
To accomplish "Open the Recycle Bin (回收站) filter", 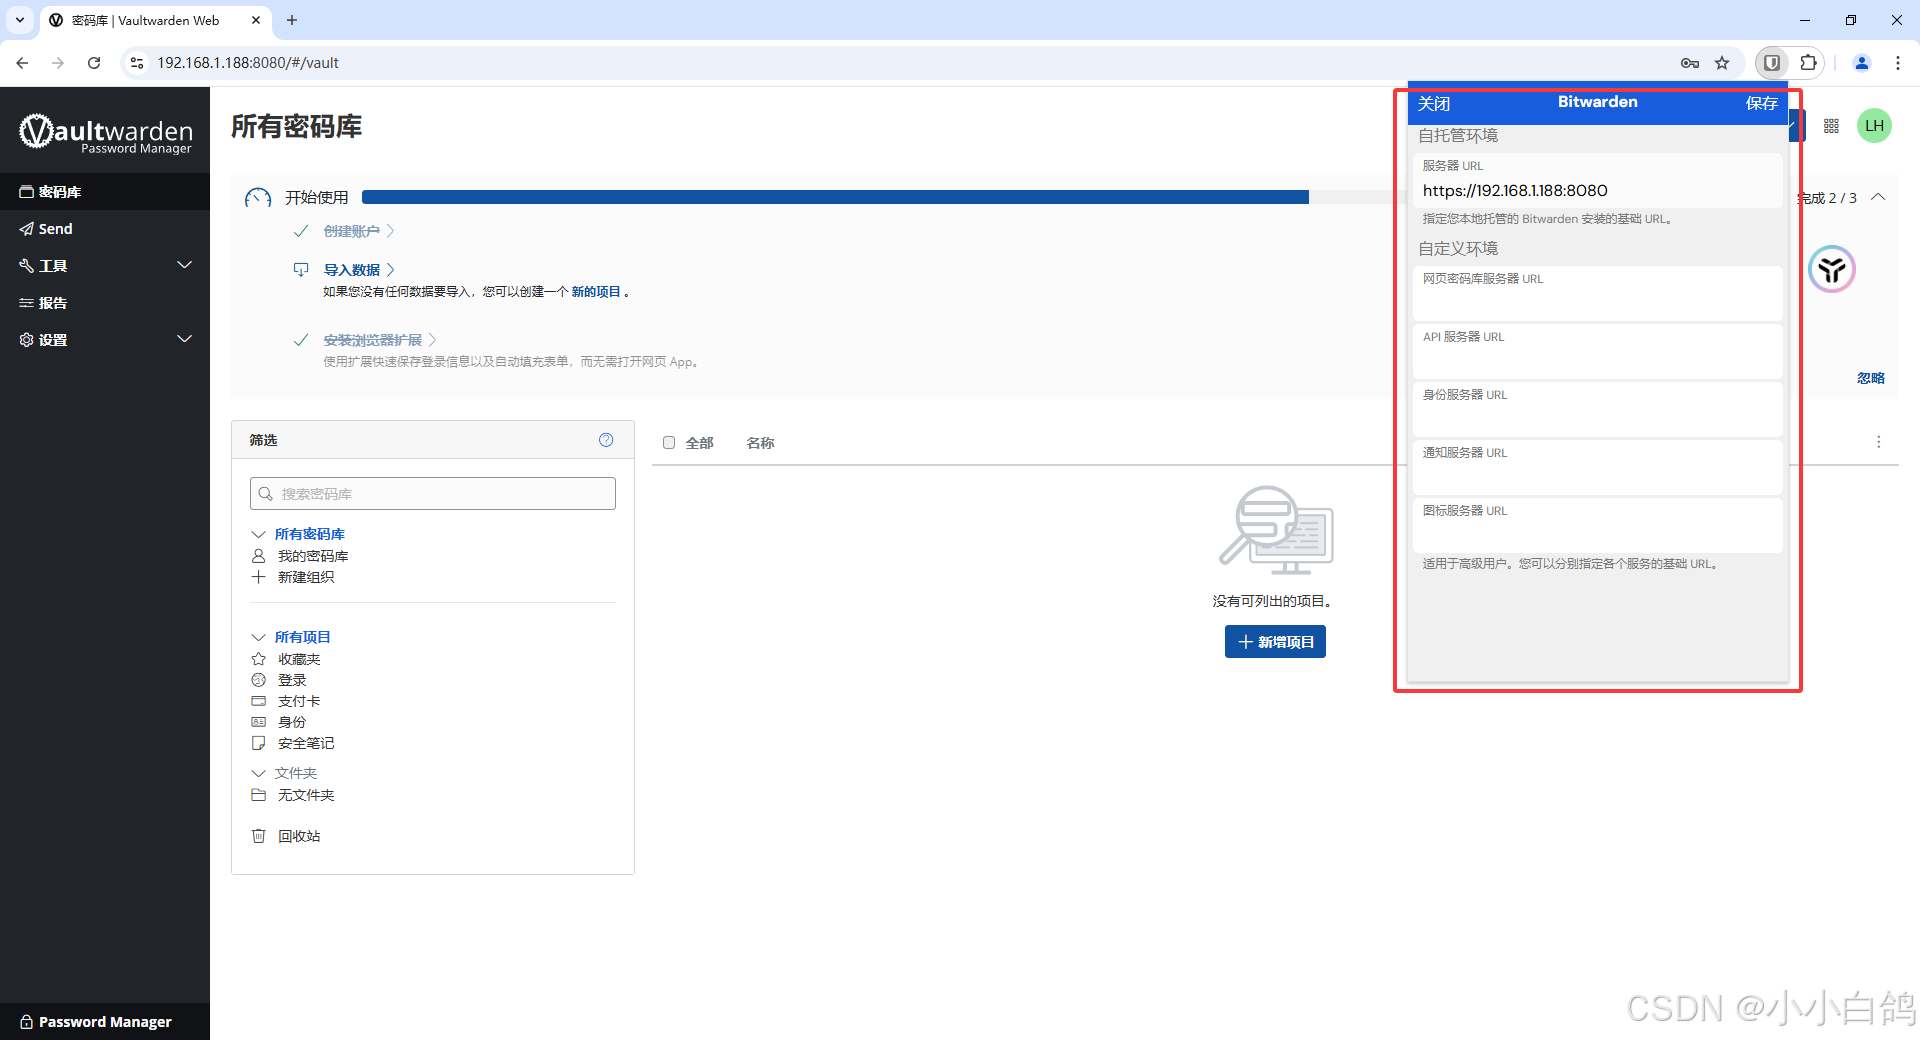I will (298, 836).
